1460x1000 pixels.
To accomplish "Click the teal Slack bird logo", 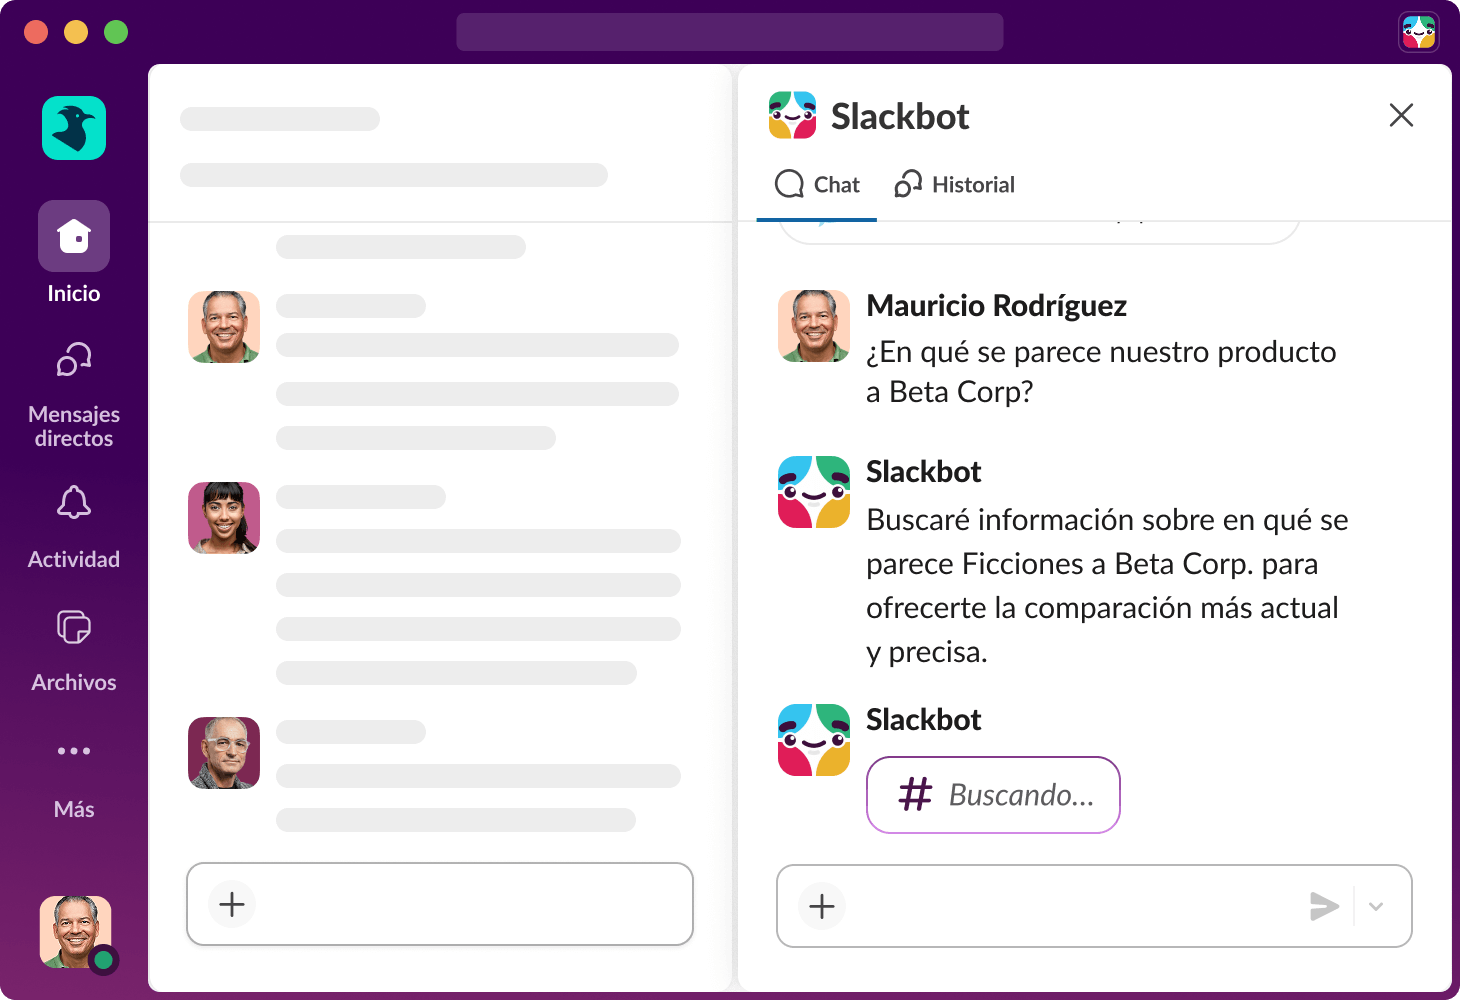I will [73, 128].
